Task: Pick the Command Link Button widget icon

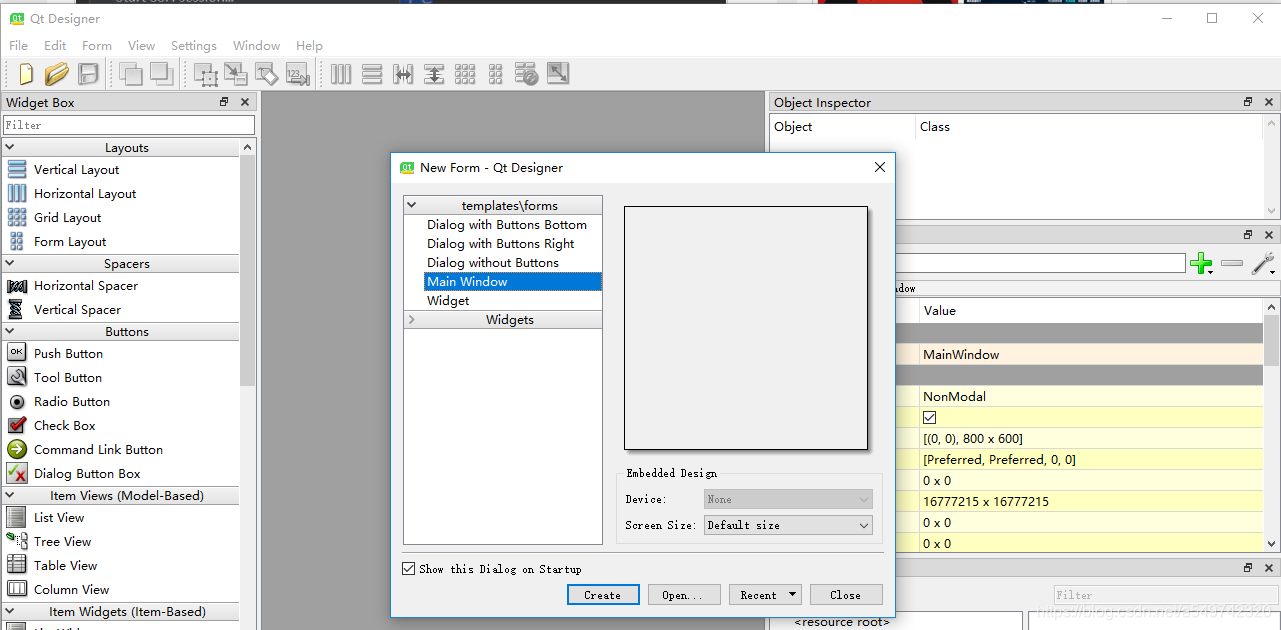Action: [x=17, y=449]
